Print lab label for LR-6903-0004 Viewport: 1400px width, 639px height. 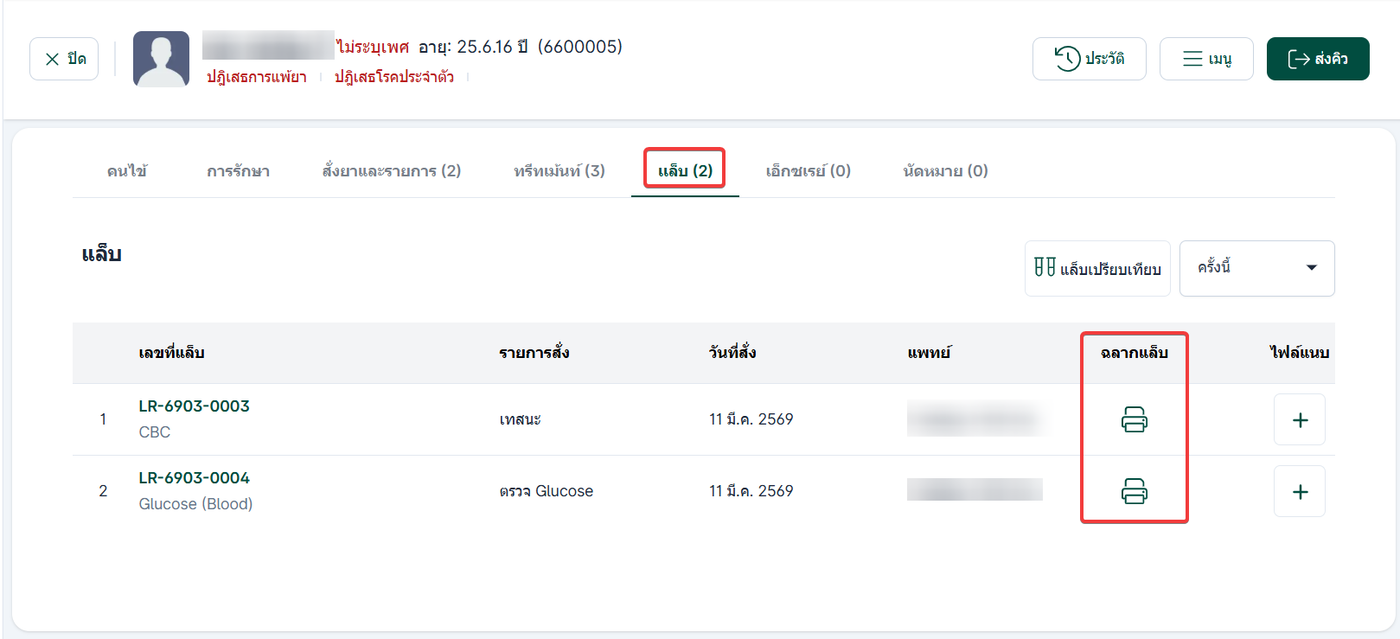click(1134, 491)
